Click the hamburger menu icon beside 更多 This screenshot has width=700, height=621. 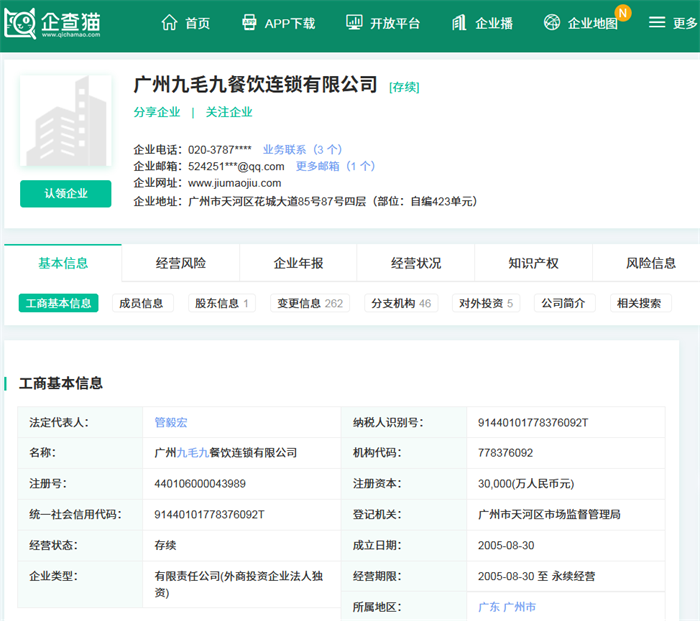657,22
